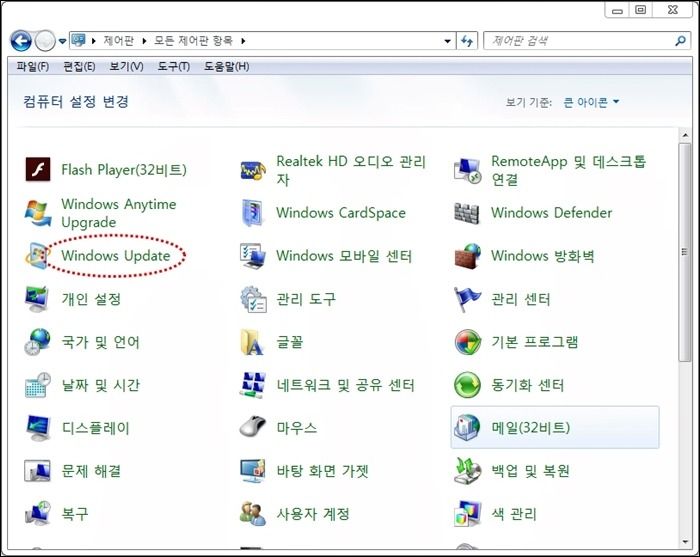Screen dimensions: 700x557
Task: Click the 백업 및 복원 label
Action: point(530,471)
